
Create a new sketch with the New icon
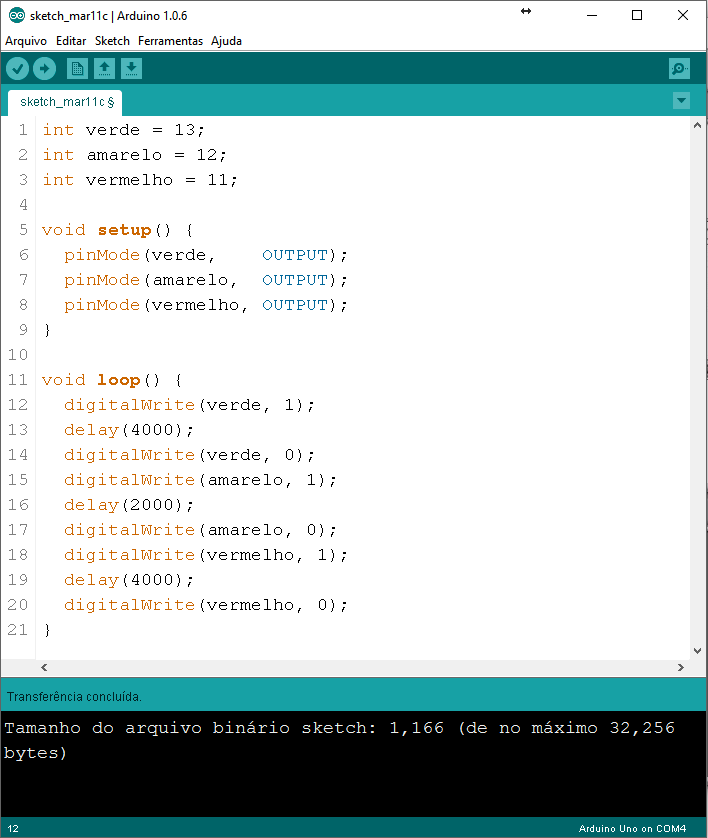click(x=77, y=68)
